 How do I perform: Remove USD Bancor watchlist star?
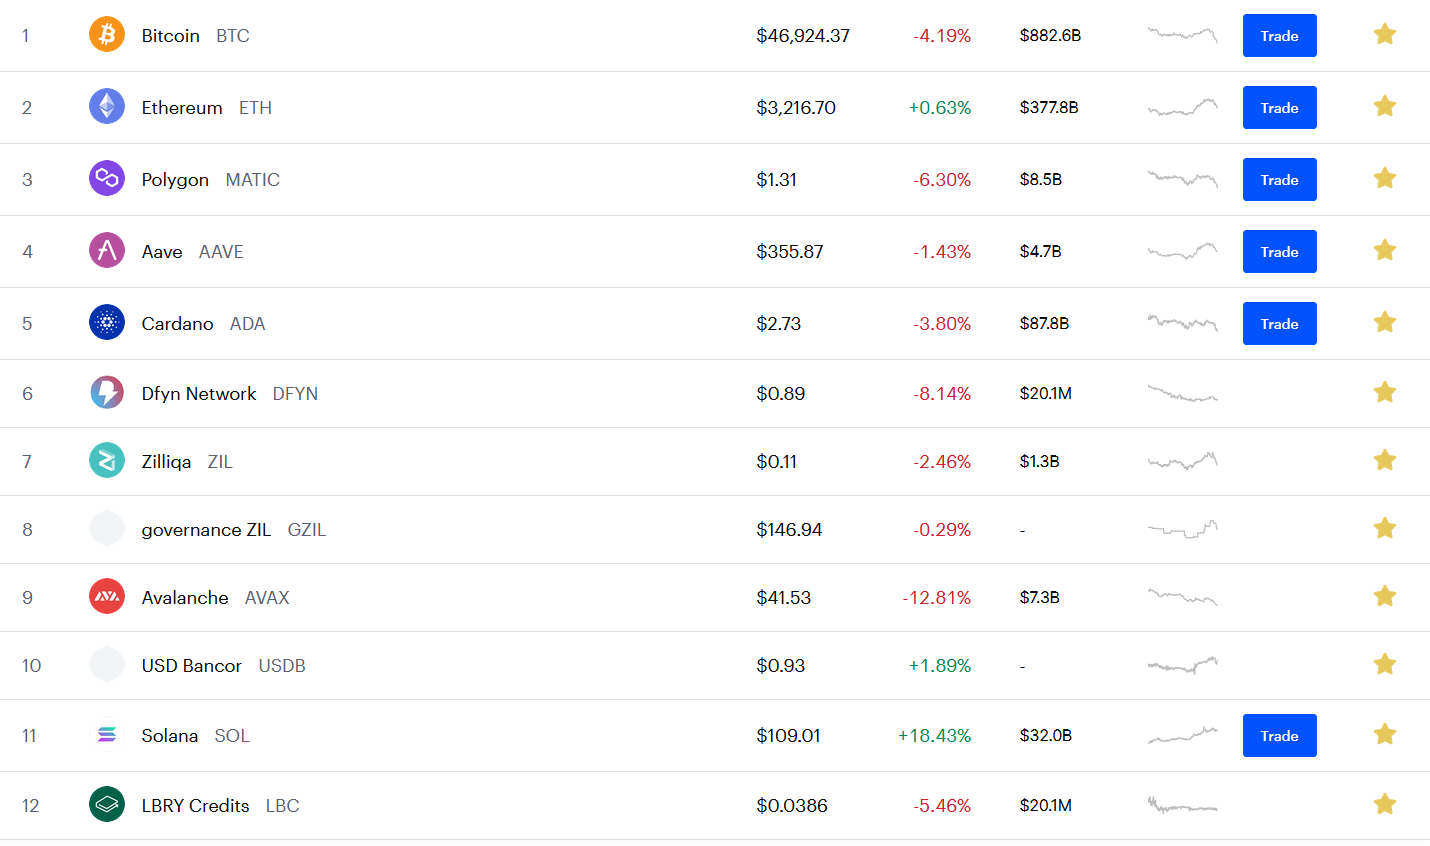[x=1385, y=665]
